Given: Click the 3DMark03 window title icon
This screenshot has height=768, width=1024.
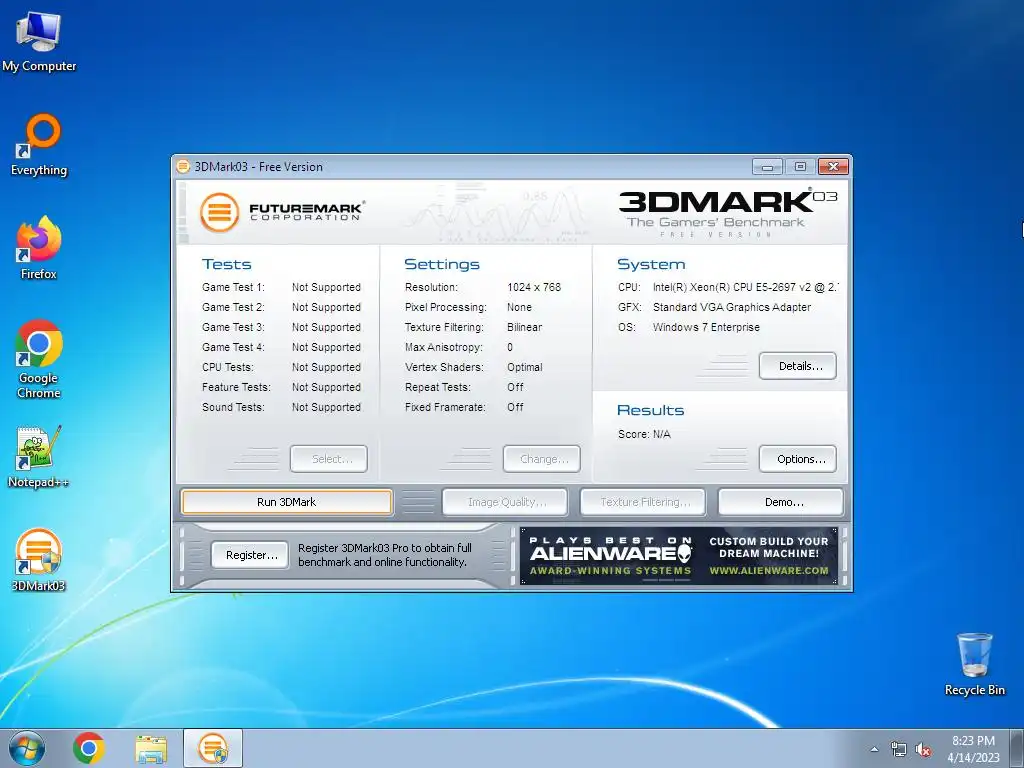Looking at the screenshot, I should click(x=183, y=167).
